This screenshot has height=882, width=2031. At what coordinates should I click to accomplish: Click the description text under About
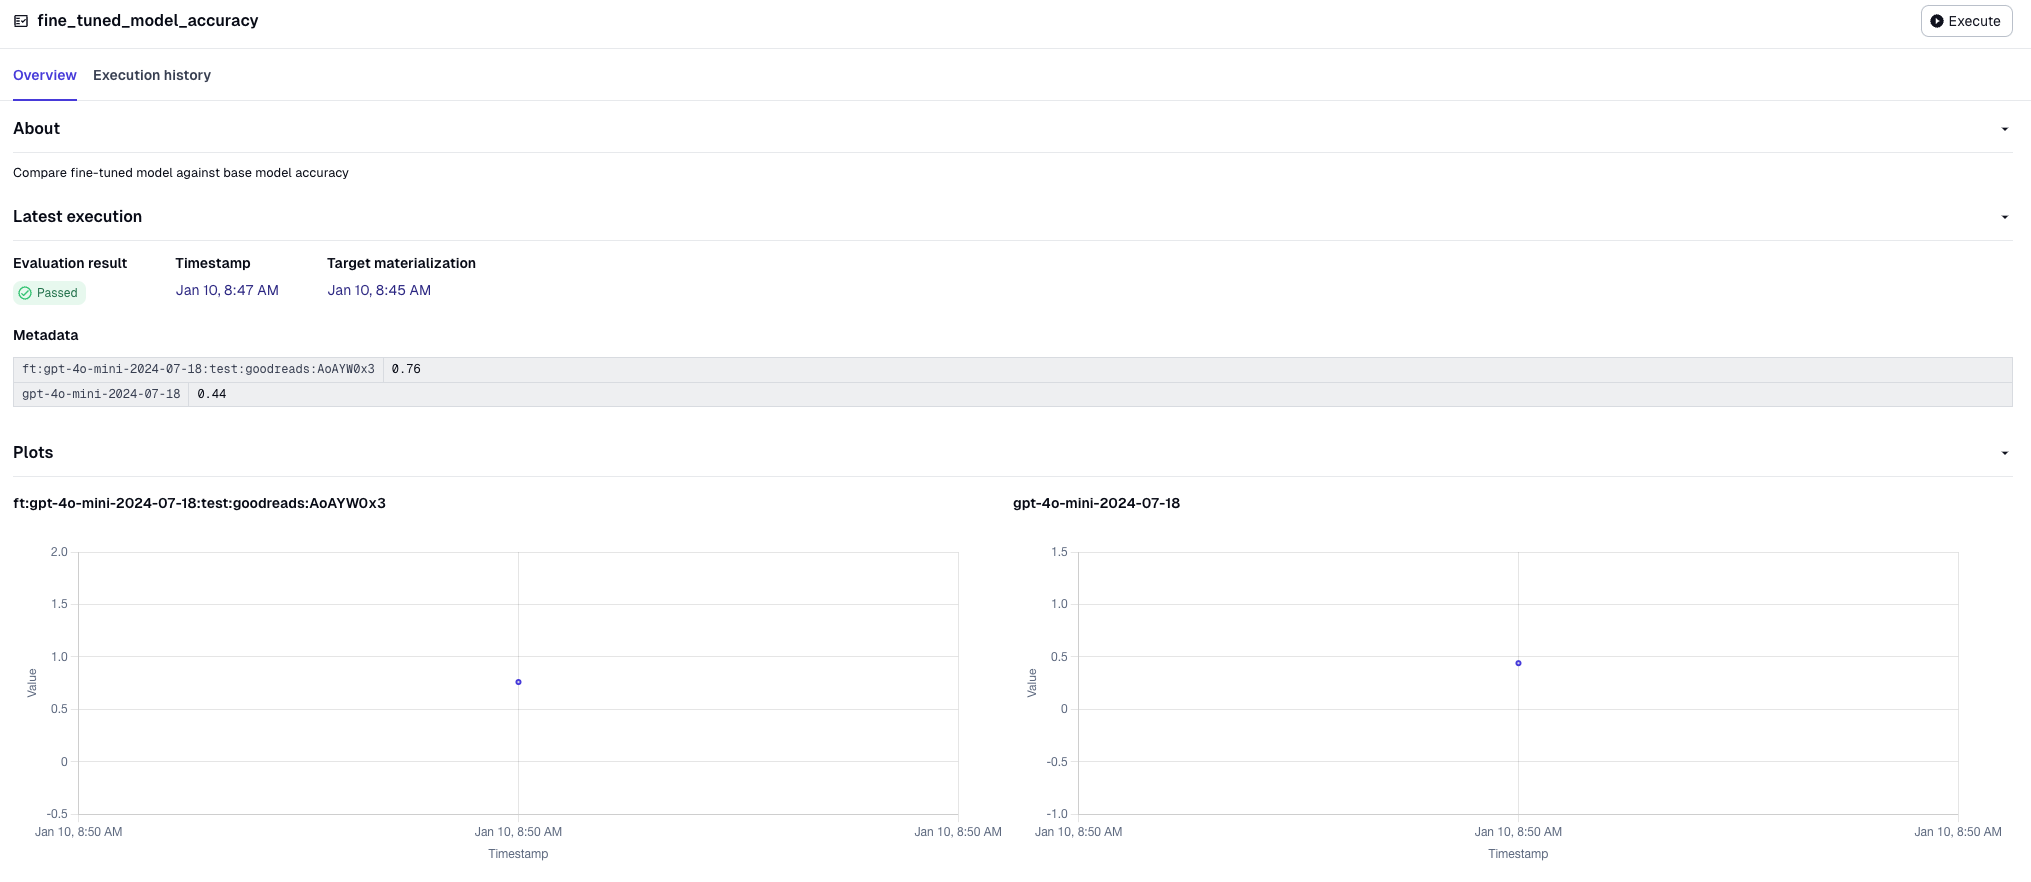pyautogui.click(x=181, y=173)
